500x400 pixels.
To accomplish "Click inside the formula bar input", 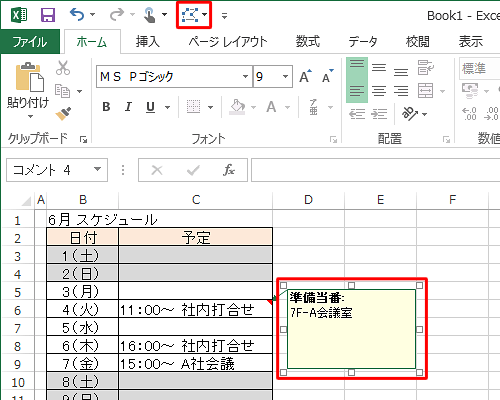I will coord(375,170).
